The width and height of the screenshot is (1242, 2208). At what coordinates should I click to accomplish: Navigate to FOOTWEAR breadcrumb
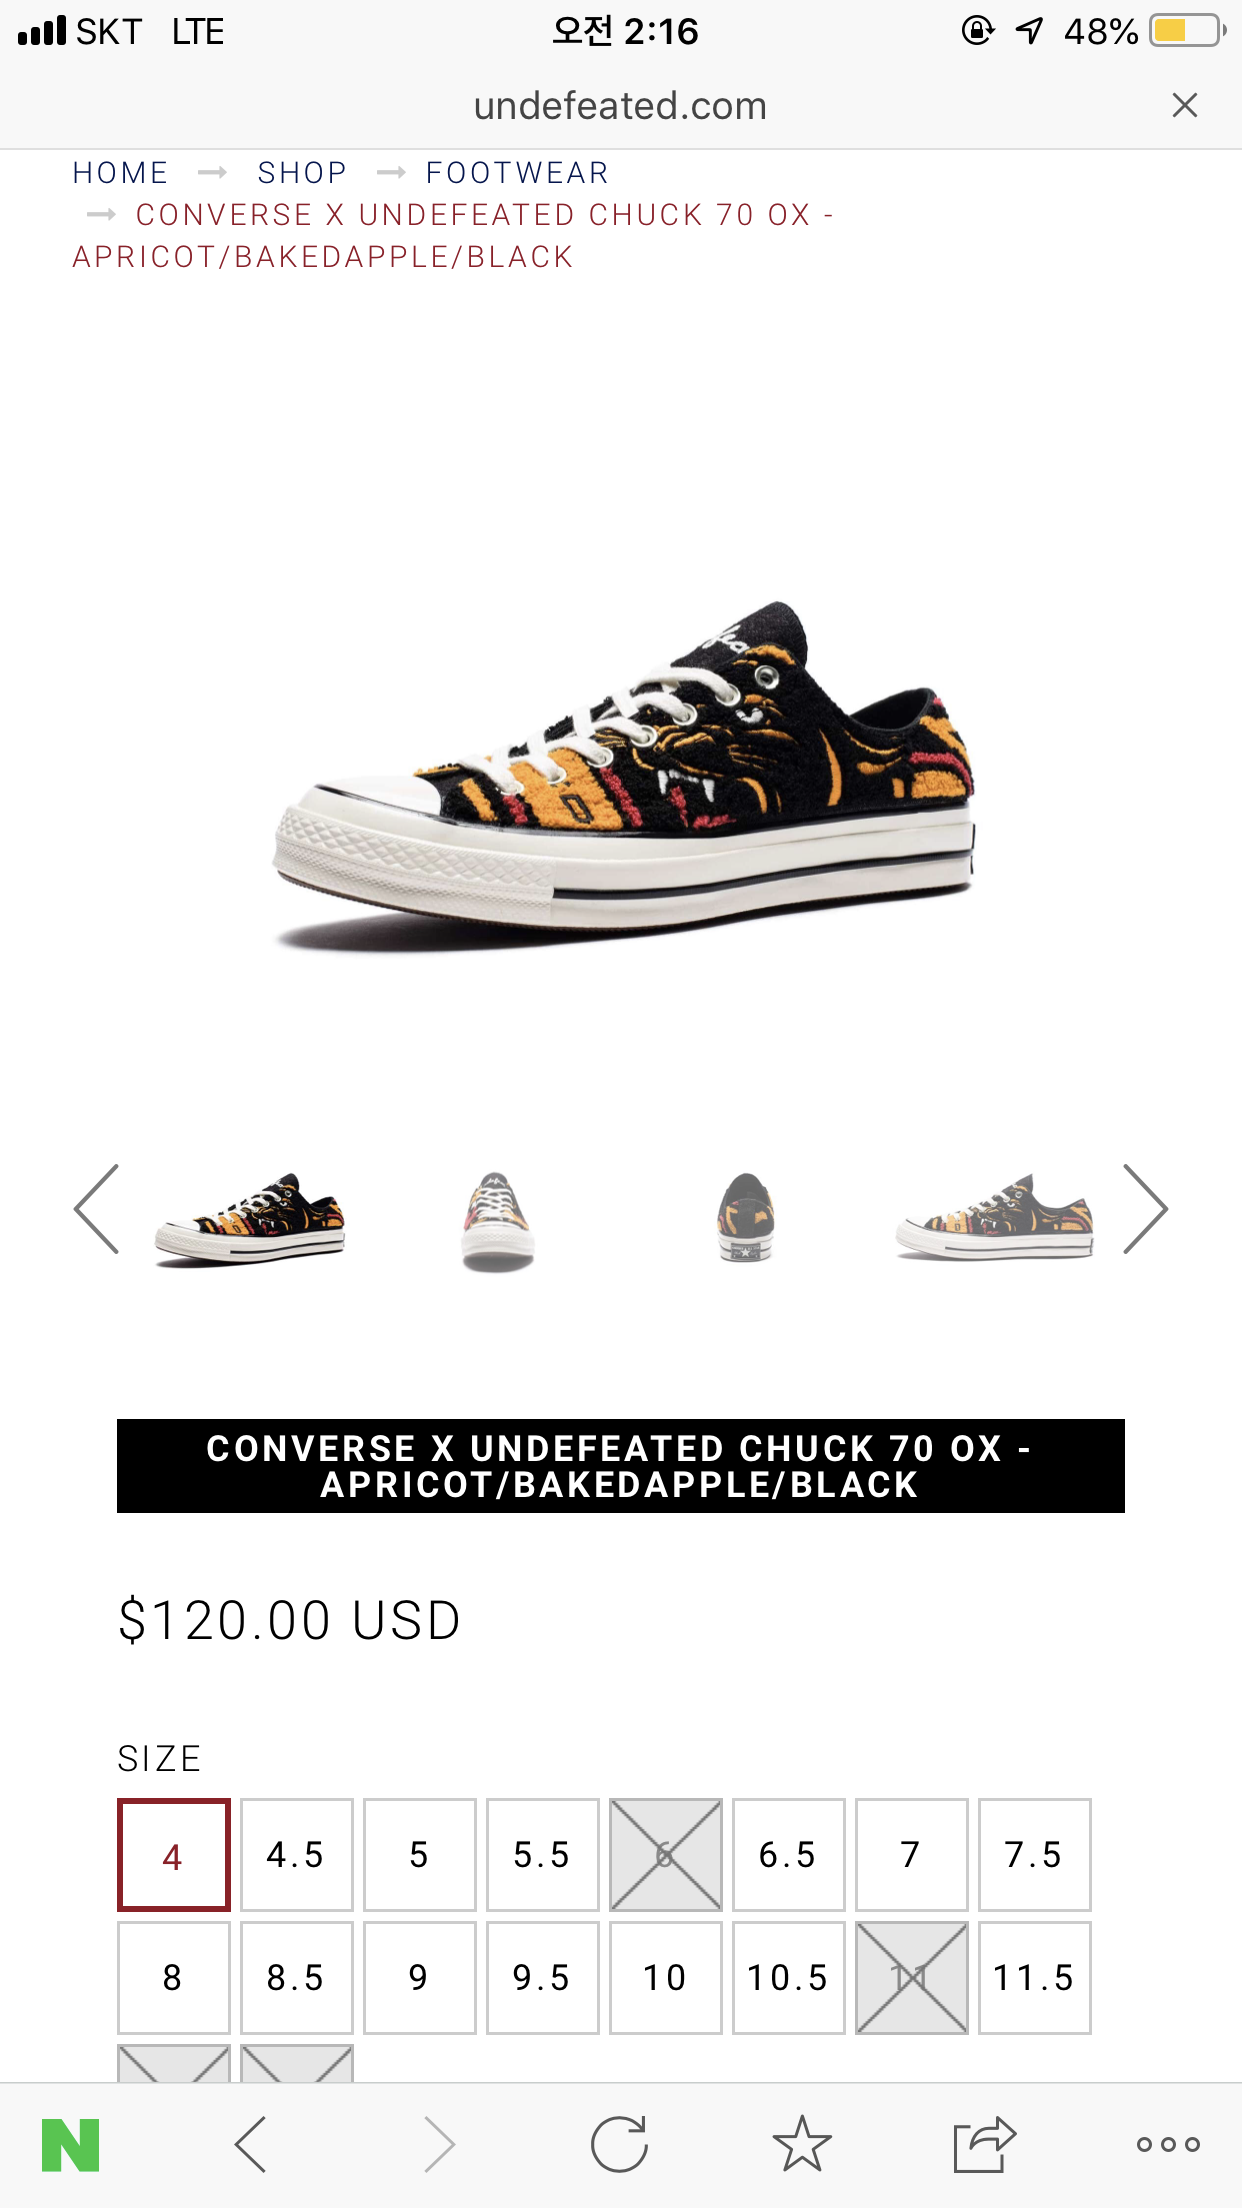point(518,173)
